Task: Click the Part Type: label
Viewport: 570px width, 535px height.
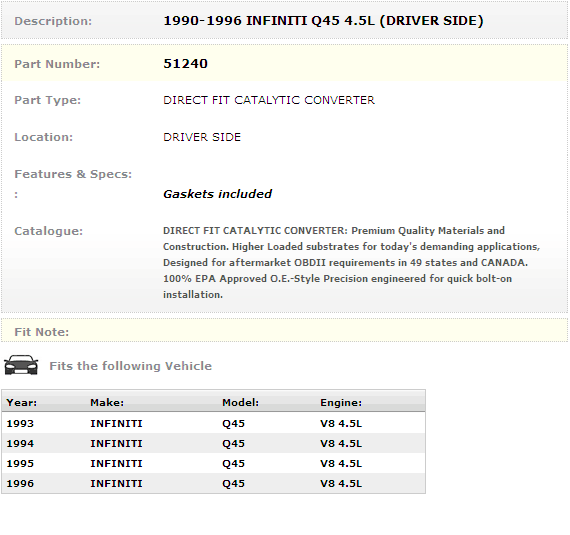Action: coord(48,100)
